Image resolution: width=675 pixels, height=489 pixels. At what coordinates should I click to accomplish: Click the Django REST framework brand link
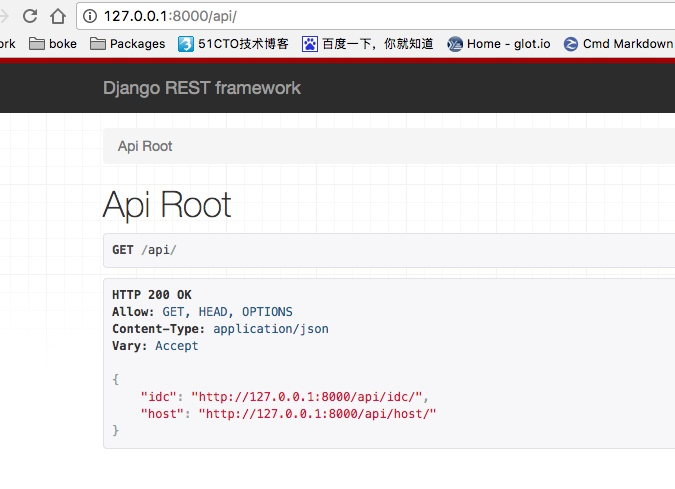tap(201, 88)
